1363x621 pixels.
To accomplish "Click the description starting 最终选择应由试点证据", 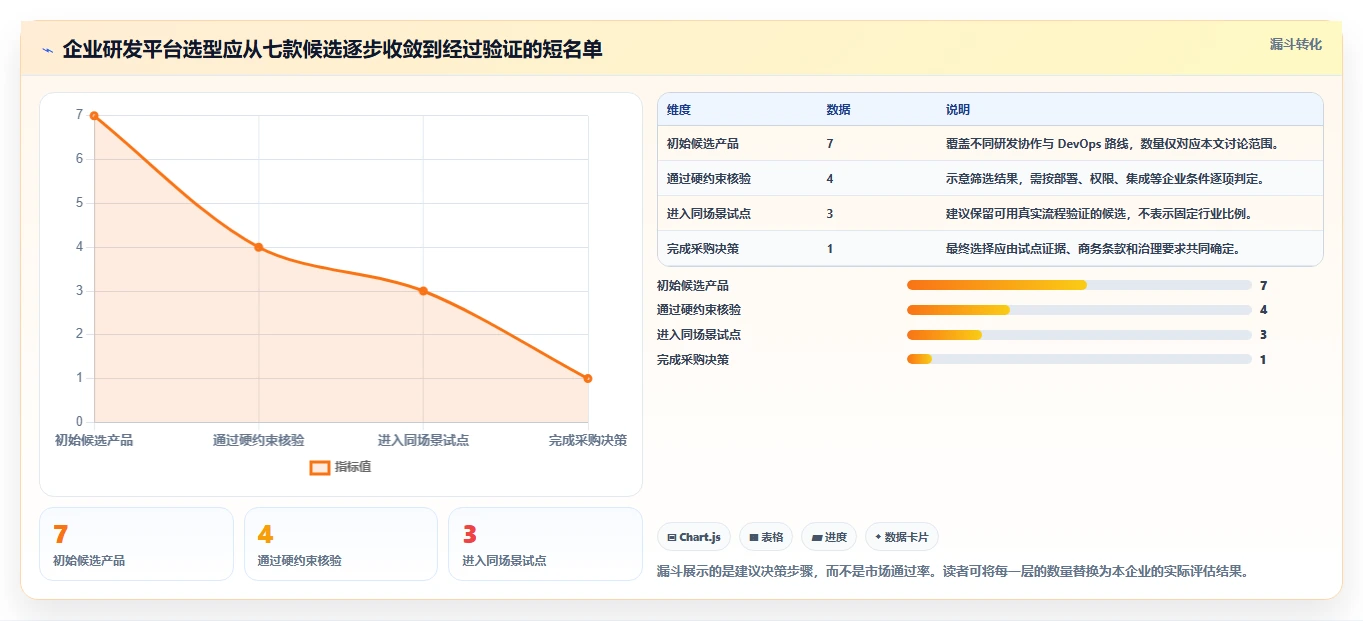I will point(1093,249).
